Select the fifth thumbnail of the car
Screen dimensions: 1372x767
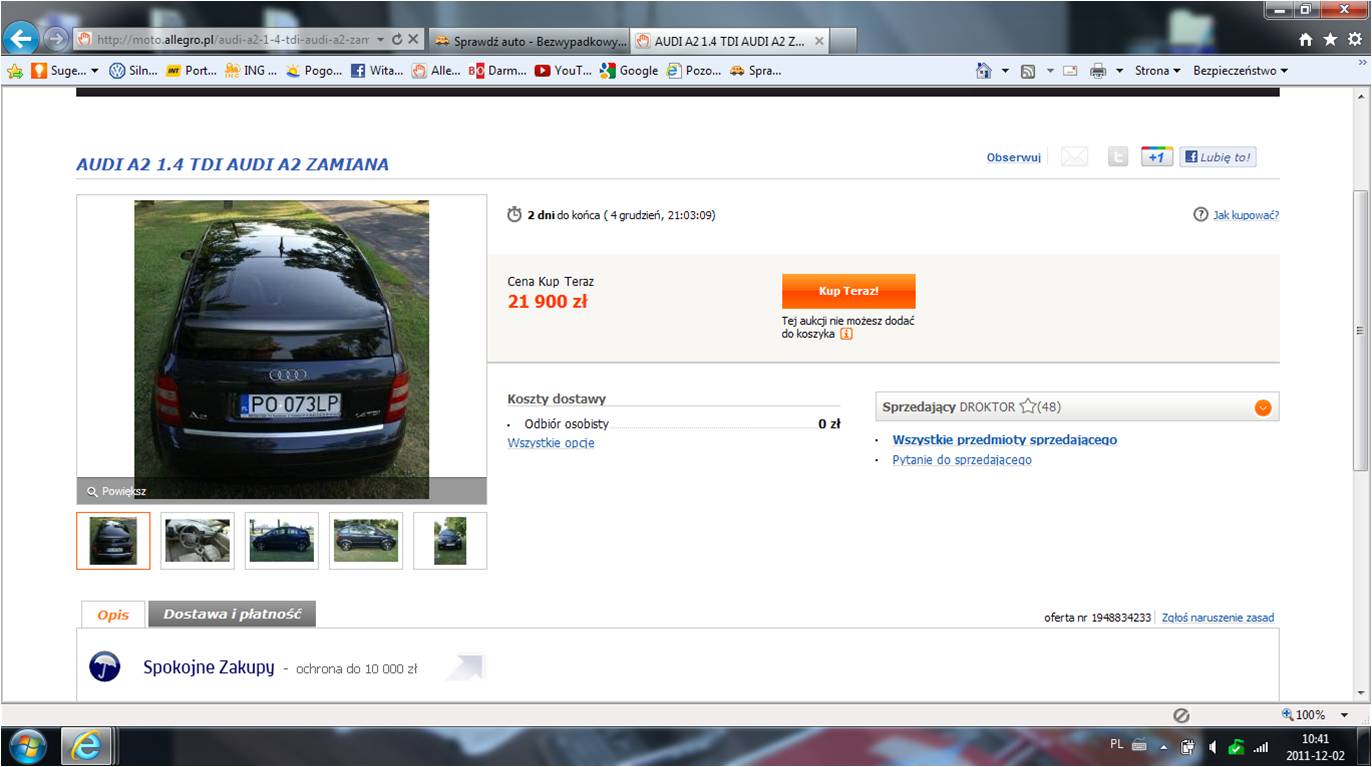click(x=450, y=541)
